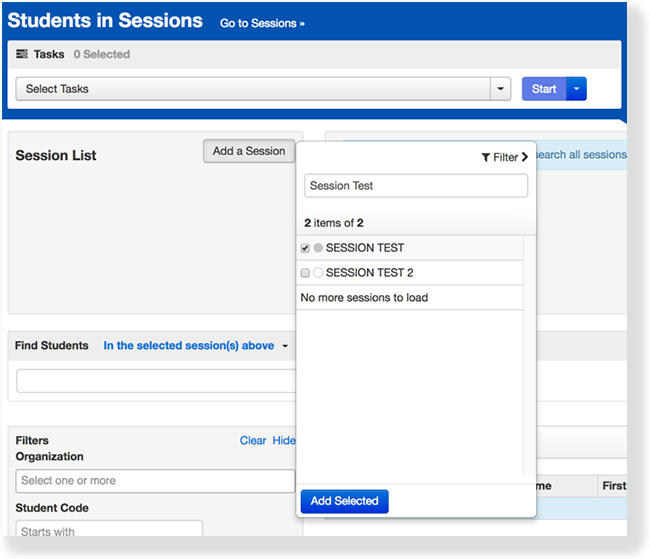650x559 pixels.
Task: Click the white status circle beside SESSION TEST 2
Action: [318, 273]
